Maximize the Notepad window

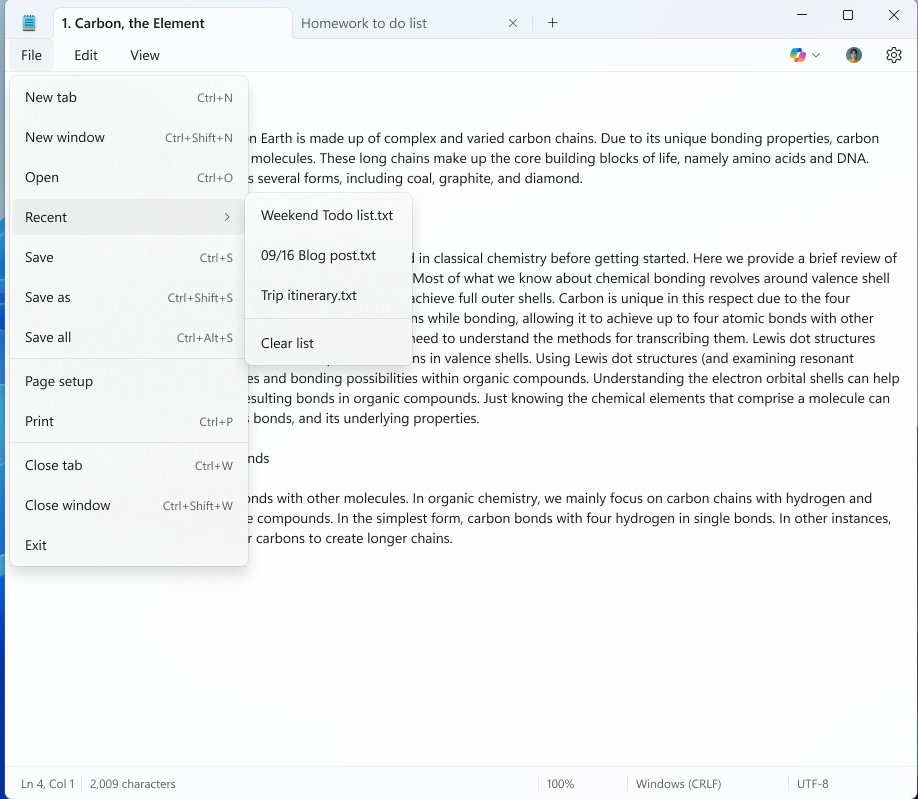click(x=848, y=15)
